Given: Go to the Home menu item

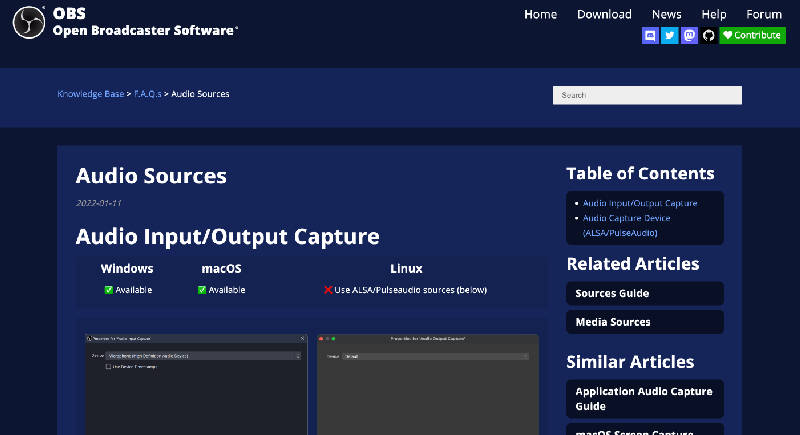Looking at the screenshot, I should 540,14.
